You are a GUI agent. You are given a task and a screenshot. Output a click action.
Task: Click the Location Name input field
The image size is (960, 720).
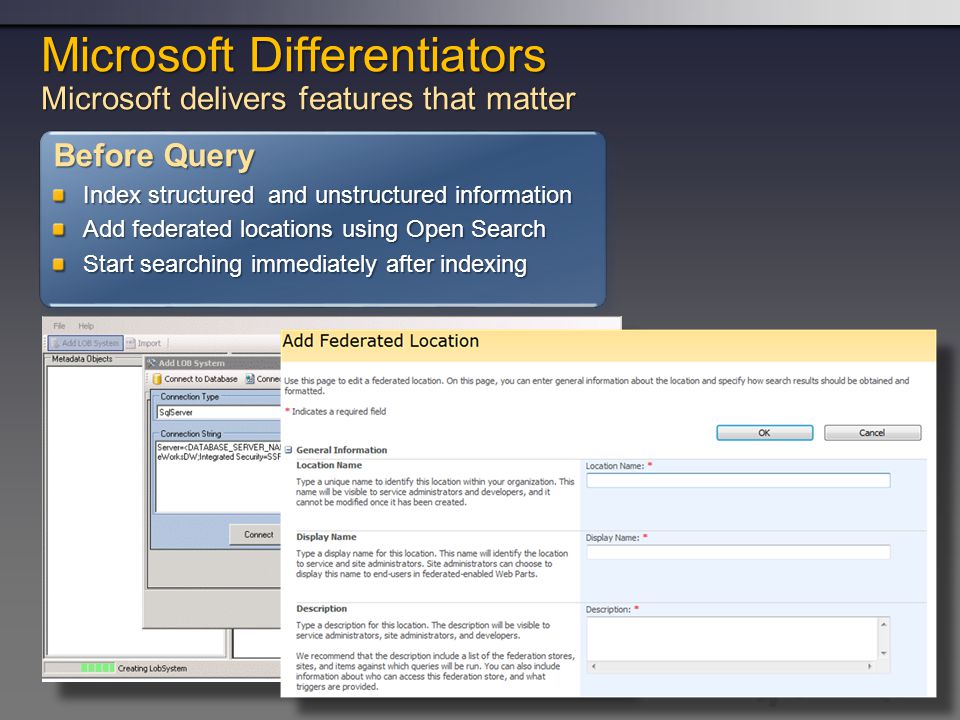coord(738,481)
